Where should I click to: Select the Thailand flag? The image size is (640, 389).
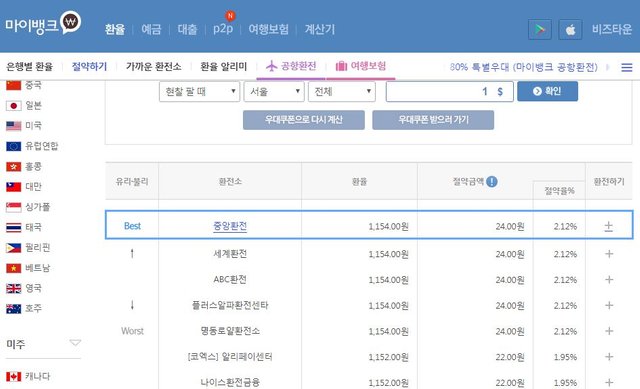click(x=13, y=227)
